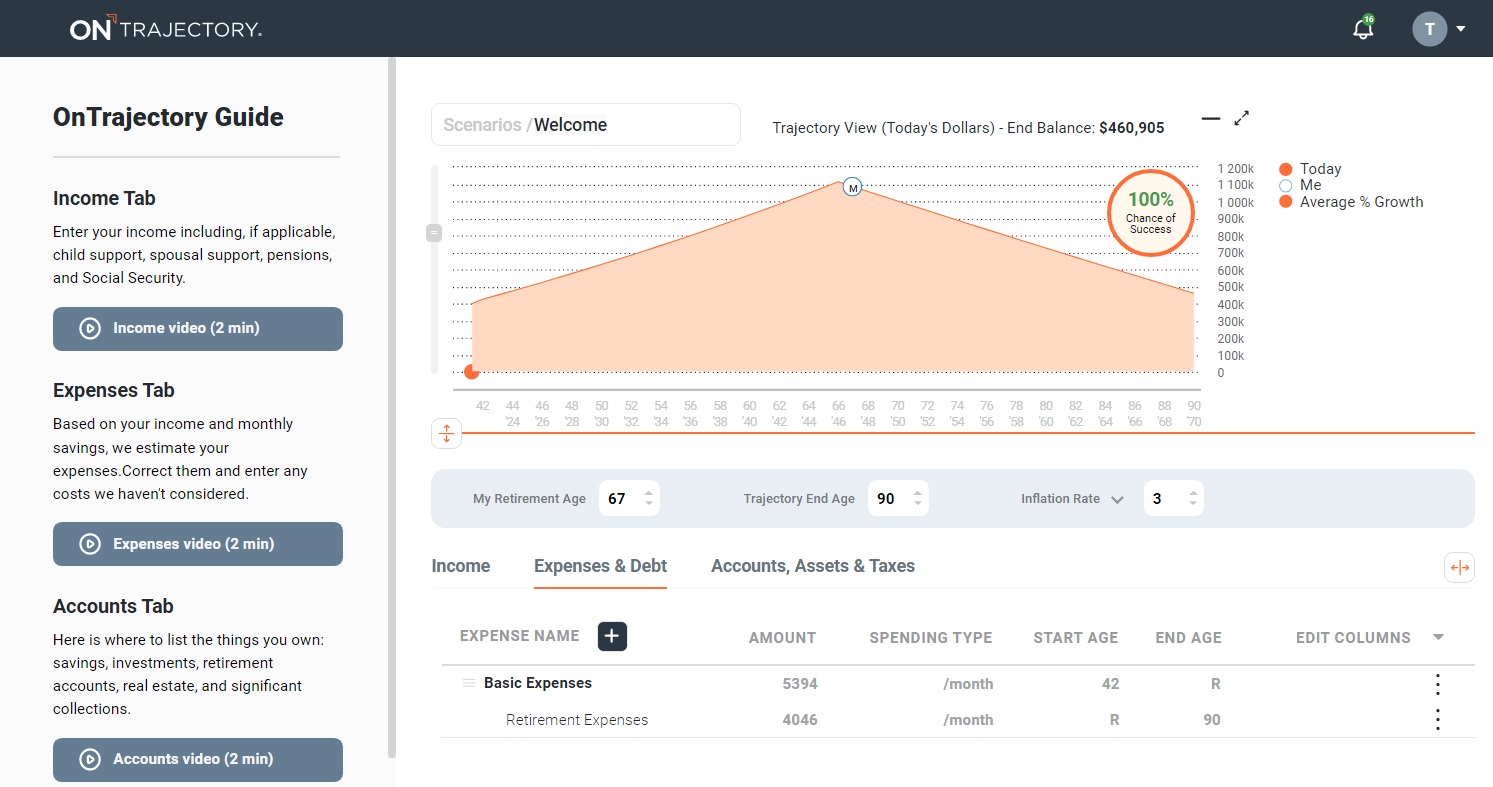Click the OnTrajectory logo
1493x787 pixels.
point(166,29)
